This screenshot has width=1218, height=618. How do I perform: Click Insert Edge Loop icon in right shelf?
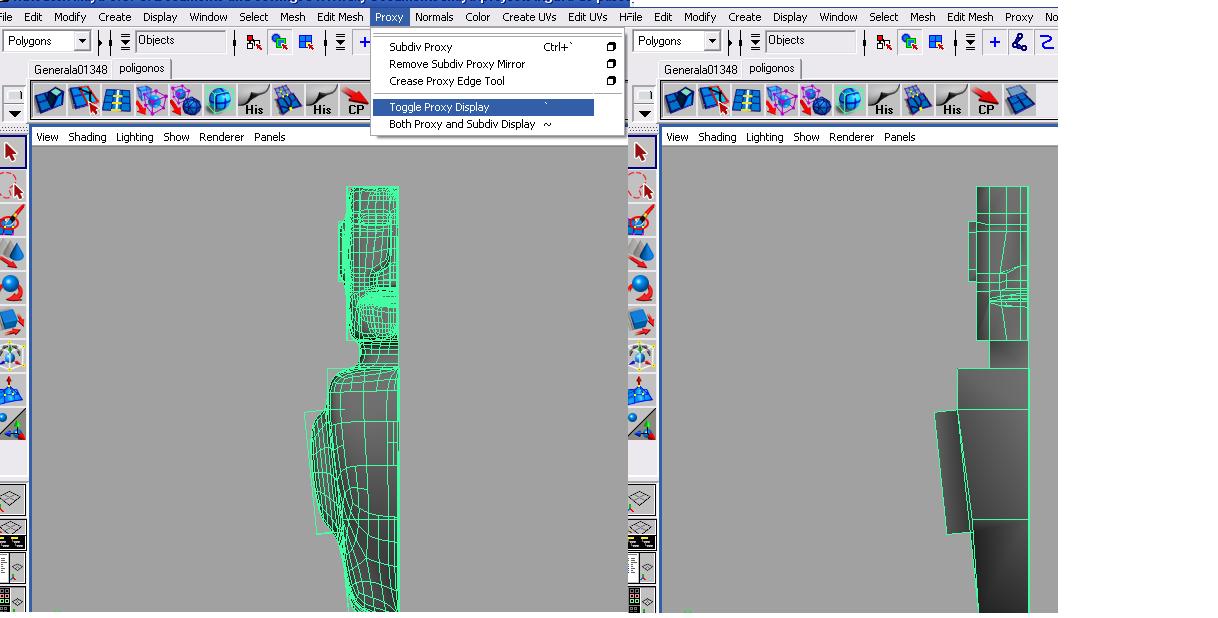pyautogui.click(x=747, y=100)
